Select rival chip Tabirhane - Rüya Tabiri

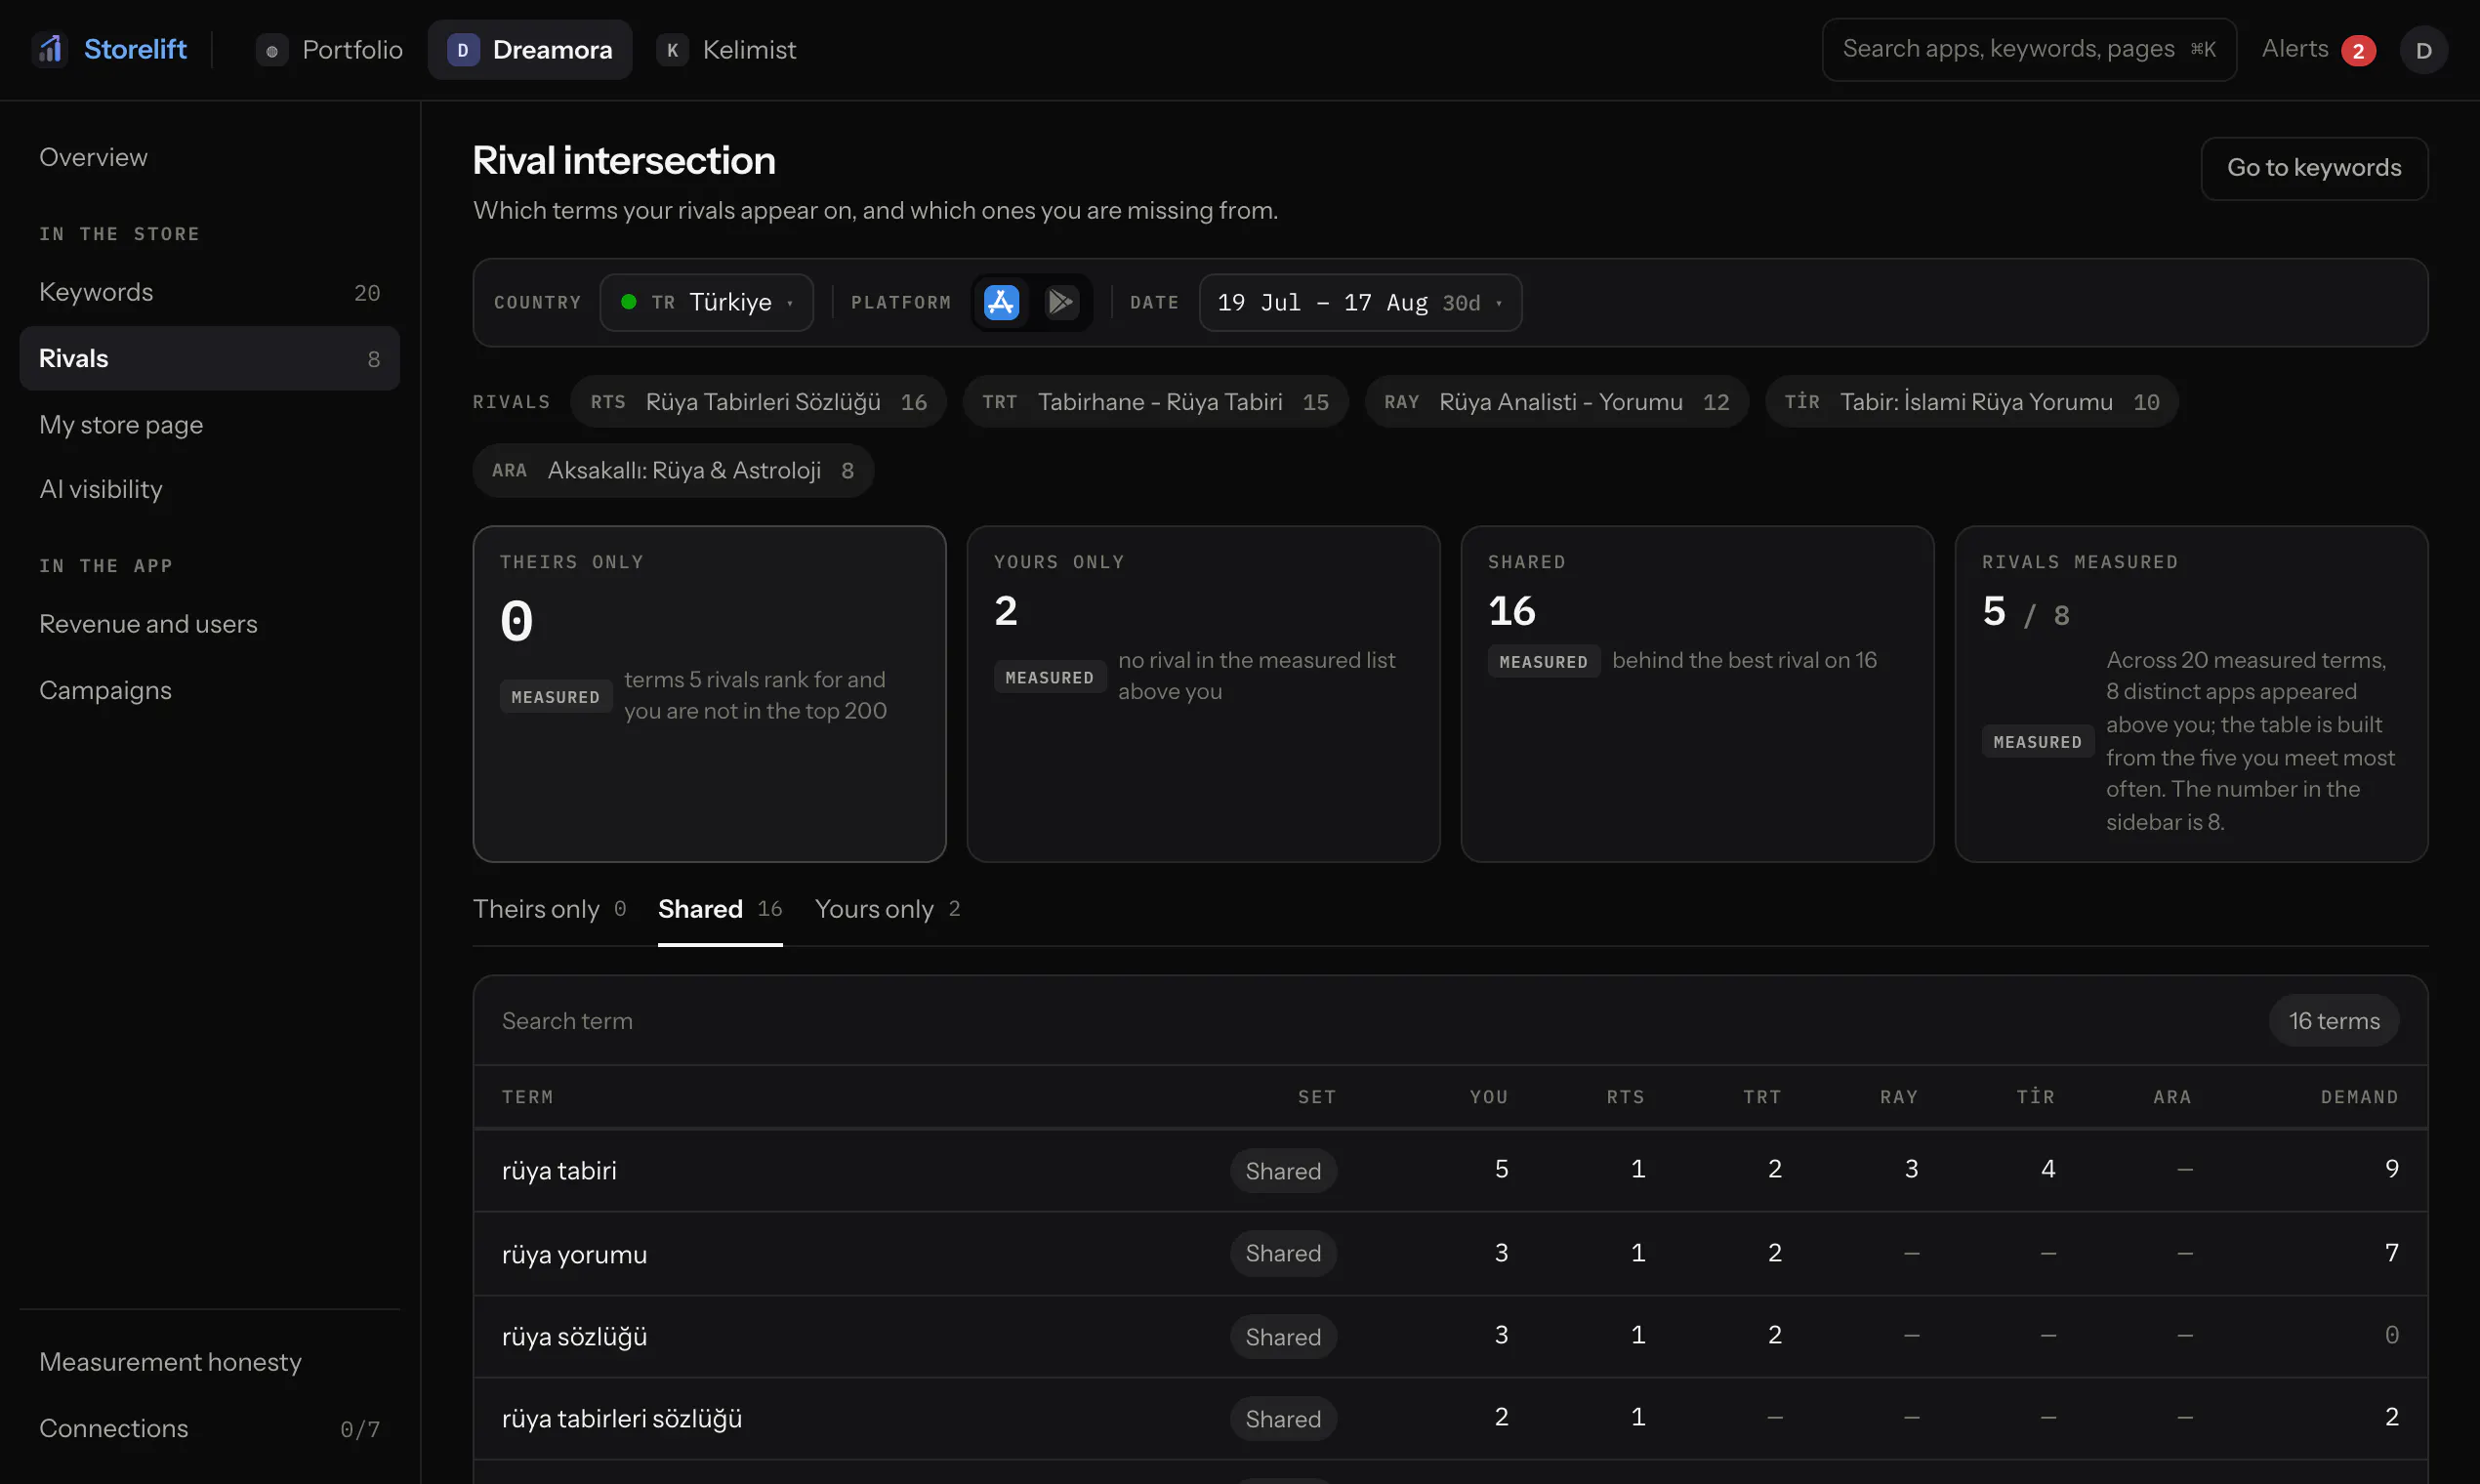pyautogui.click(x=1155, y=402)
